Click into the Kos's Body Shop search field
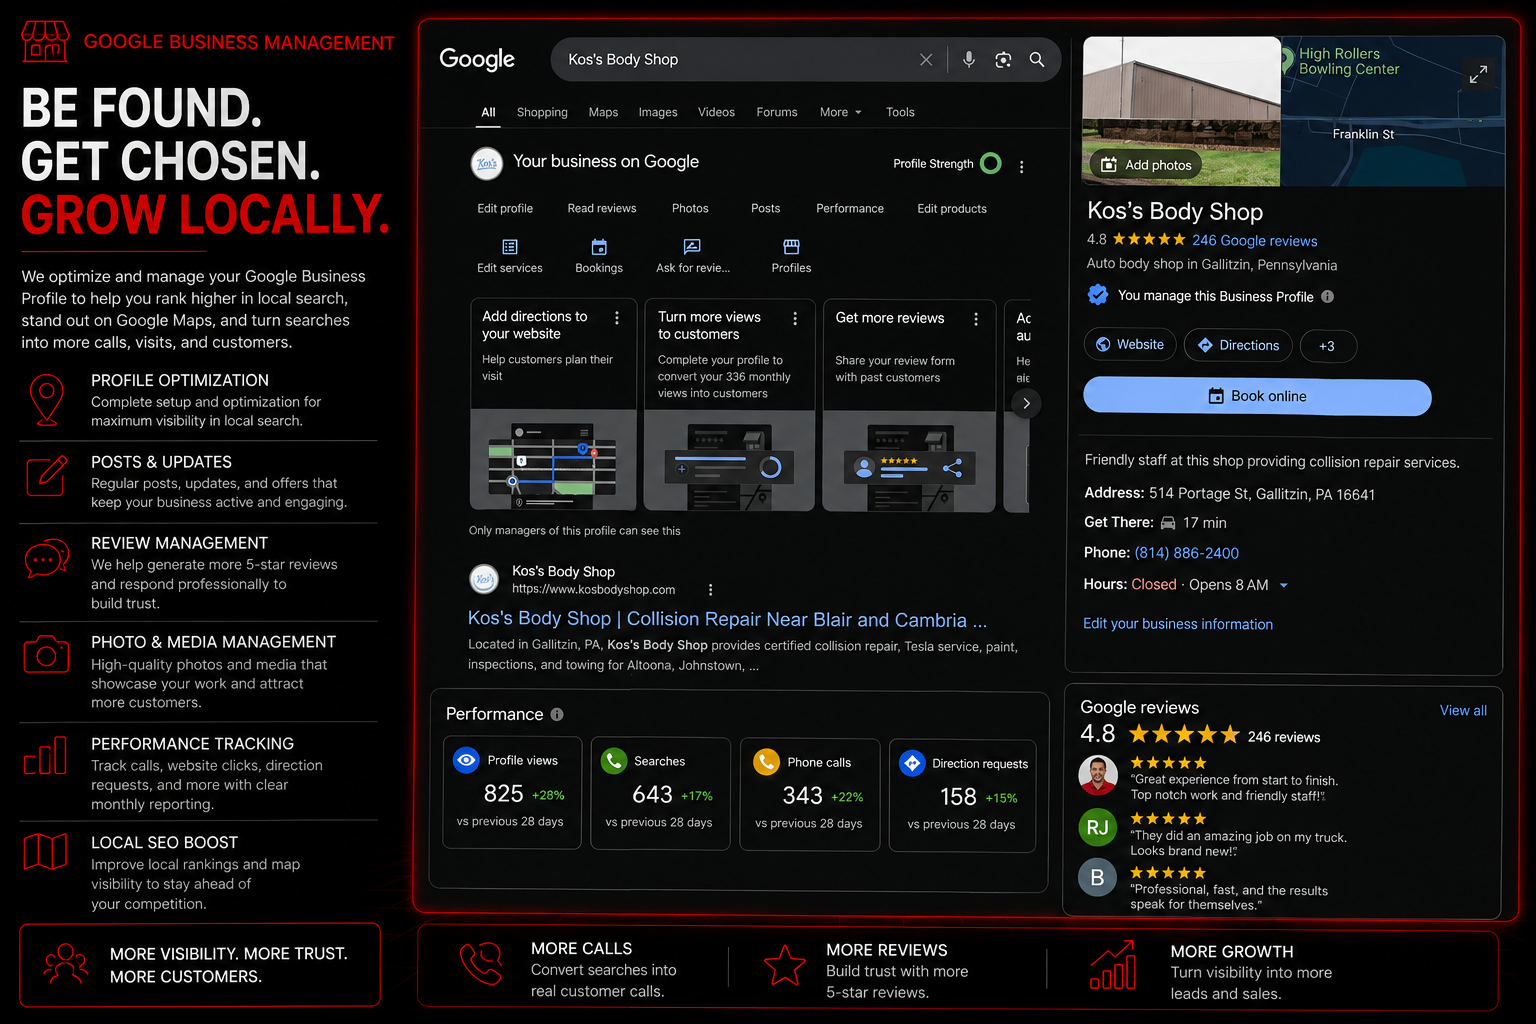Viewport: 1536px width, 1024px height. coord(740,60)
